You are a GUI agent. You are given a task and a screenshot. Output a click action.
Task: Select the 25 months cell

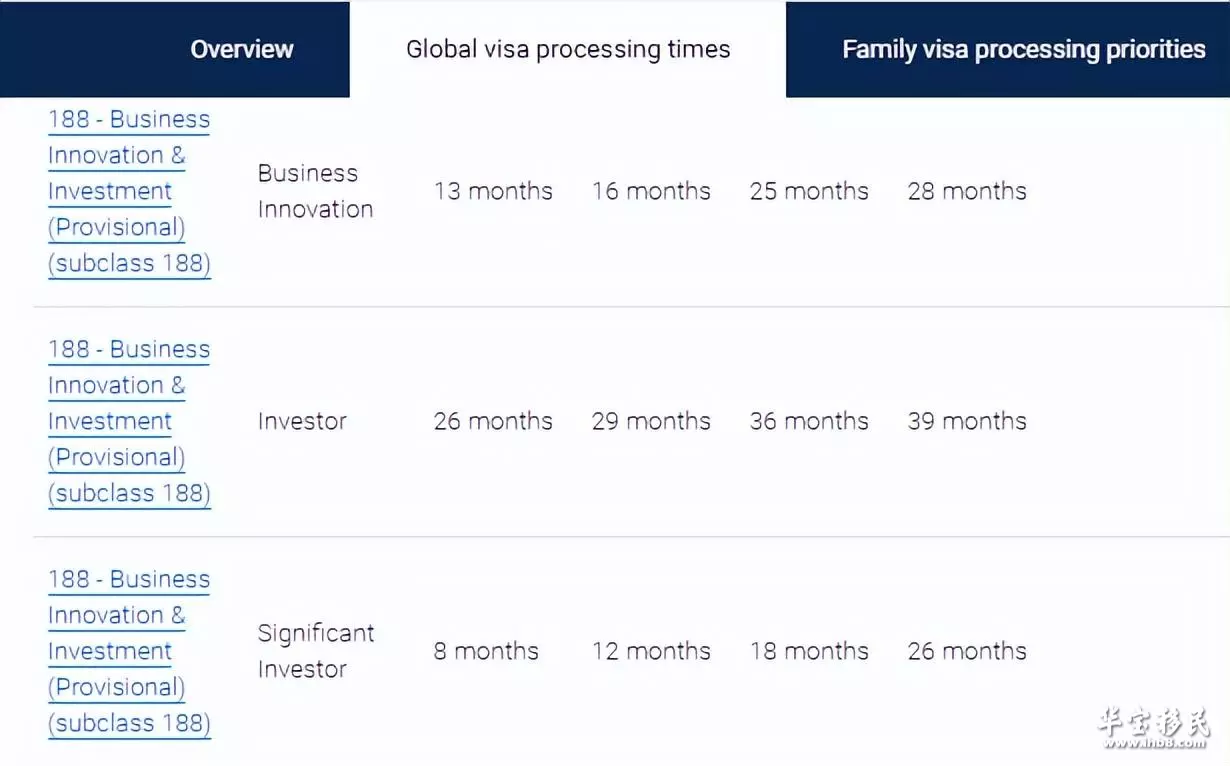pyautogui.click(x=809, y=191)
